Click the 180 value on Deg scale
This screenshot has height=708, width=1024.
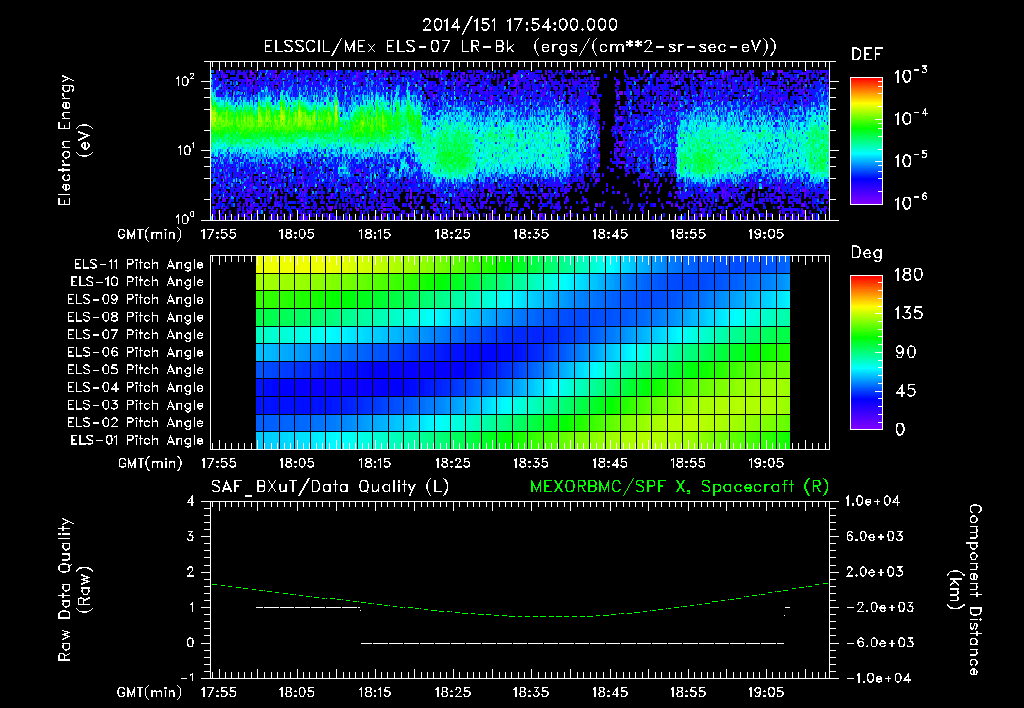coord(908,275)
